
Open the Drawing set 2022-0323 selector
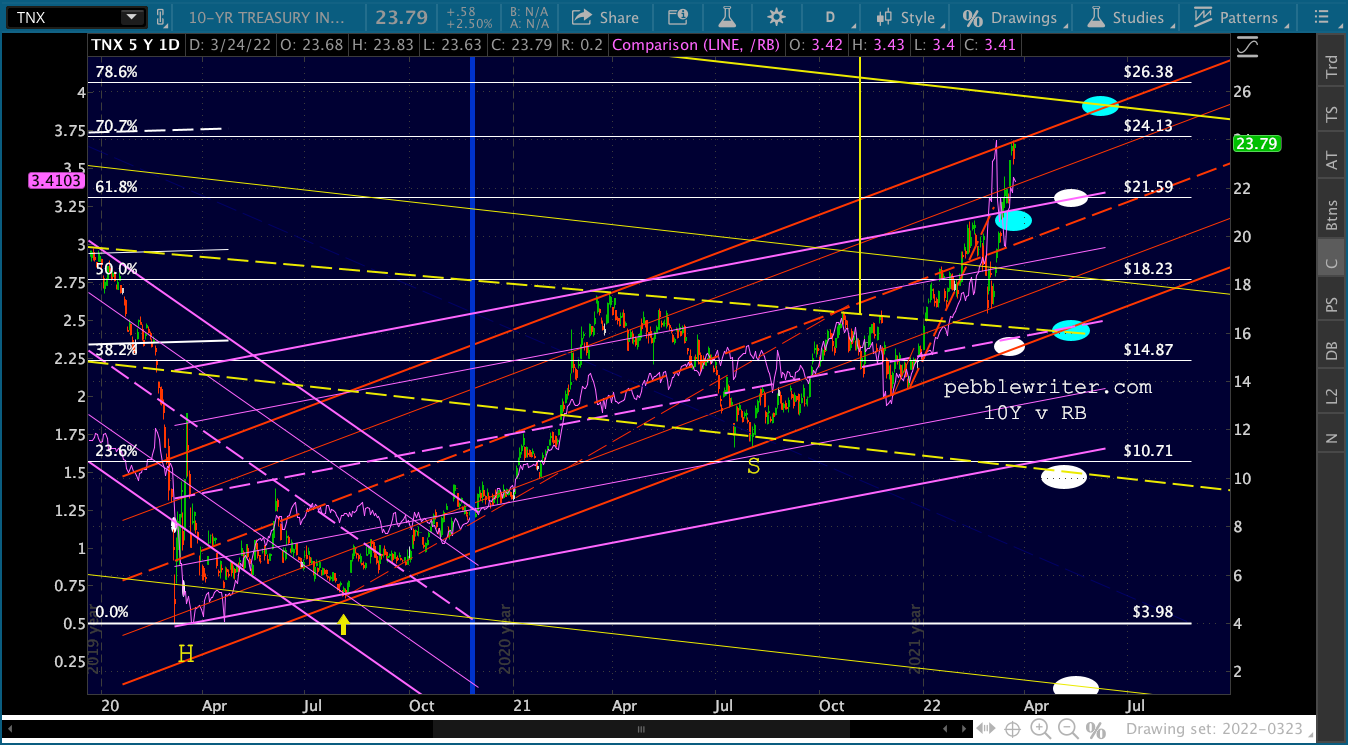point(1214,729)
